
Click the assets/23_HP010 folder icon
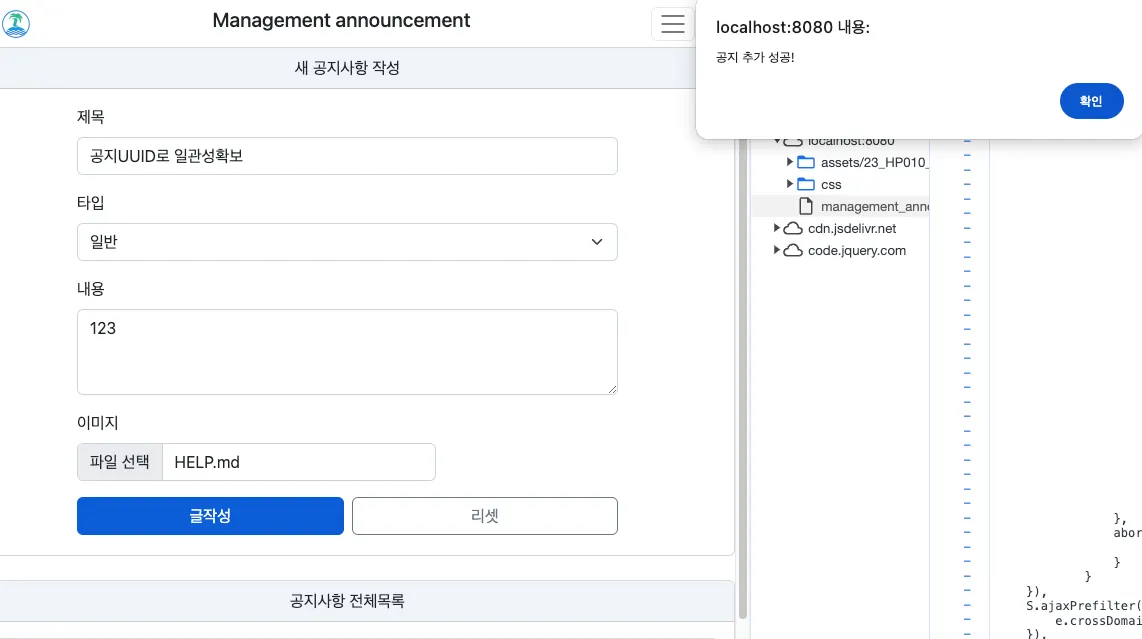point(806,162)
